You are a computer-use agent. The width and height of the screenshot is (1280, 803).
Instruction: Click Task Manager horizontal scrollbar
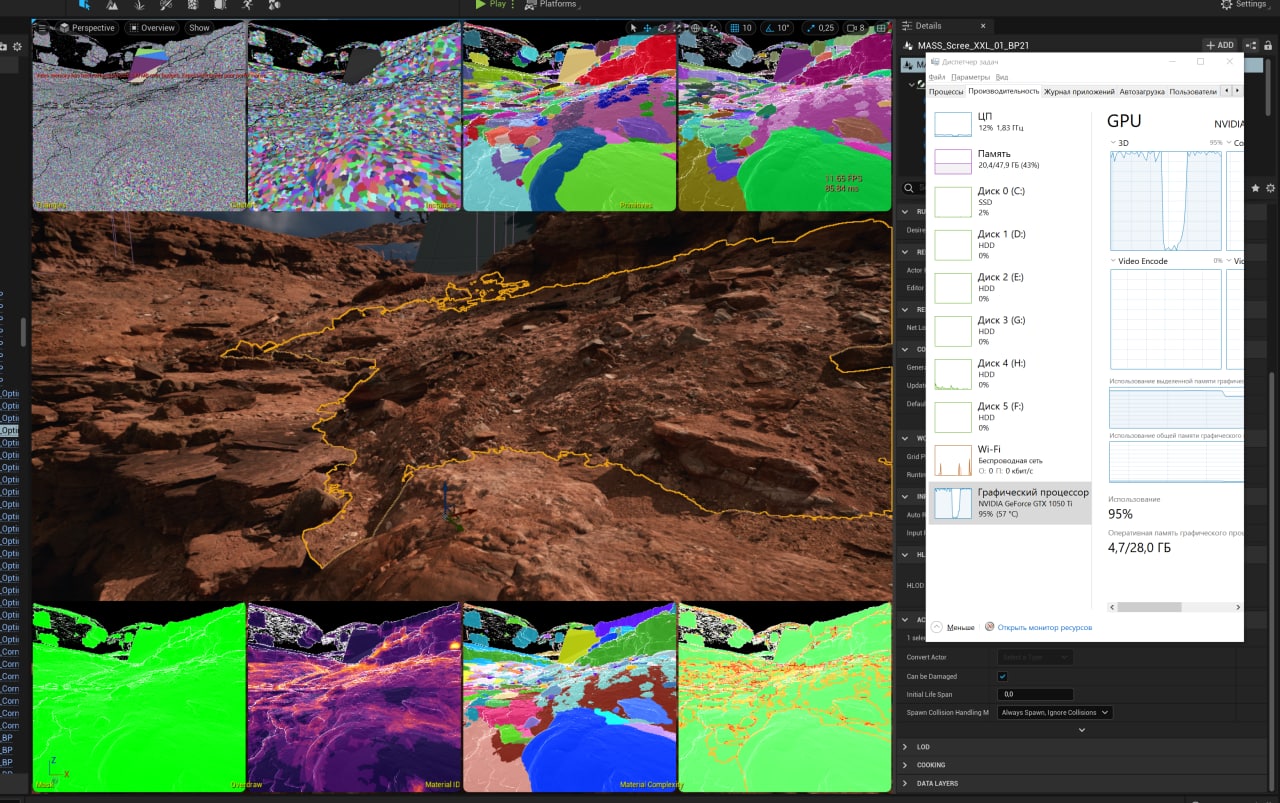(x=1149, y=607)
